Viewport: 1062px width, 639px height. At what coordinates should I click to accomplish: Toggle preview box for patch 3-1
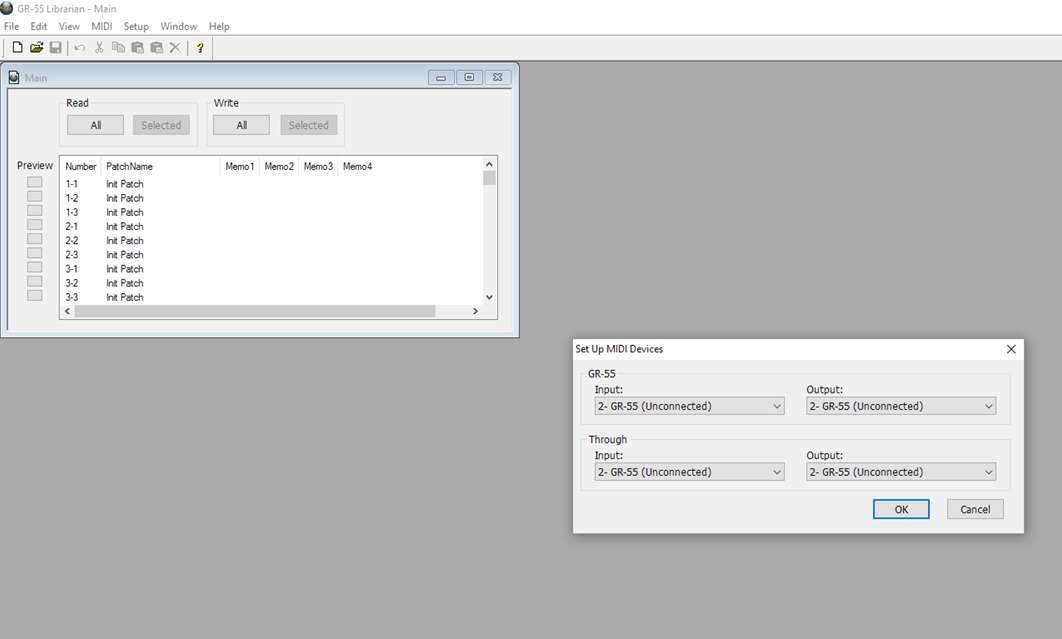[x=35, y=268]
